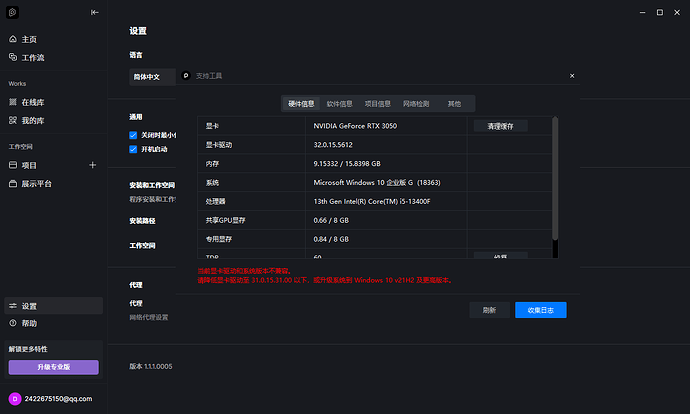Click the 清理缓存 clear cache button
Viewport: 690px width, 414px height.
500,126
